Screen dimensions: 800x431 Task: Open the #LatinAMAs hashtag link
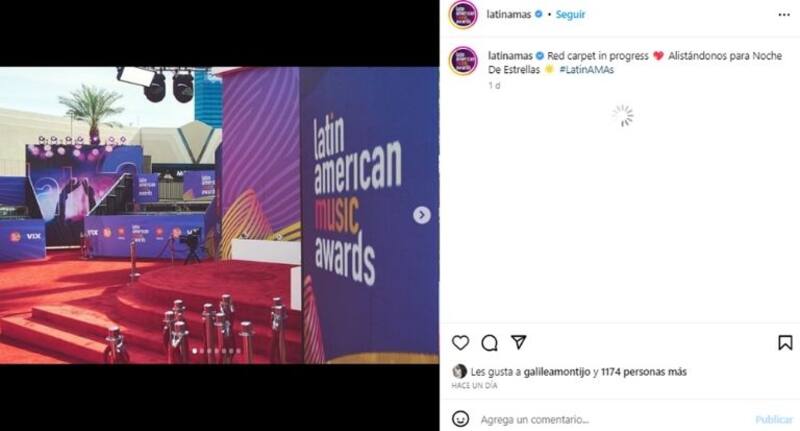pyautogui.click(x=586, y=70)
